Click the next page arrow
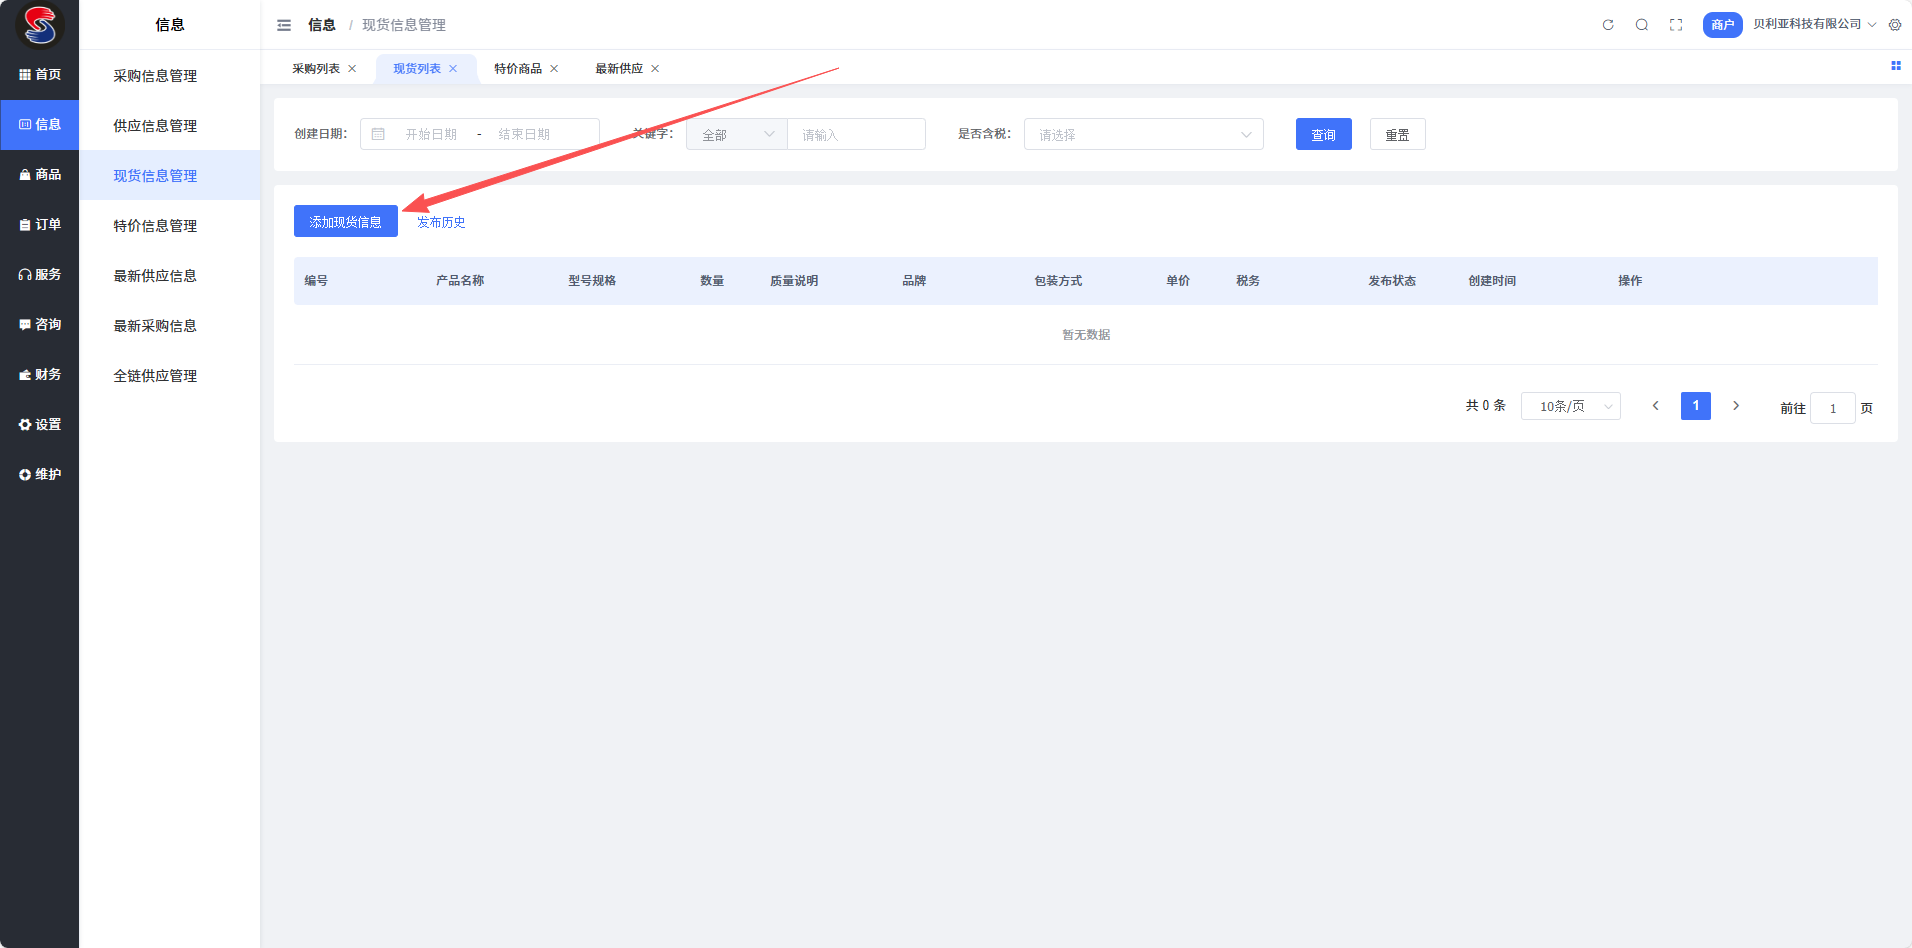Image resolution: width=1912 pixels, height=948 pixels. [1736, 406]
